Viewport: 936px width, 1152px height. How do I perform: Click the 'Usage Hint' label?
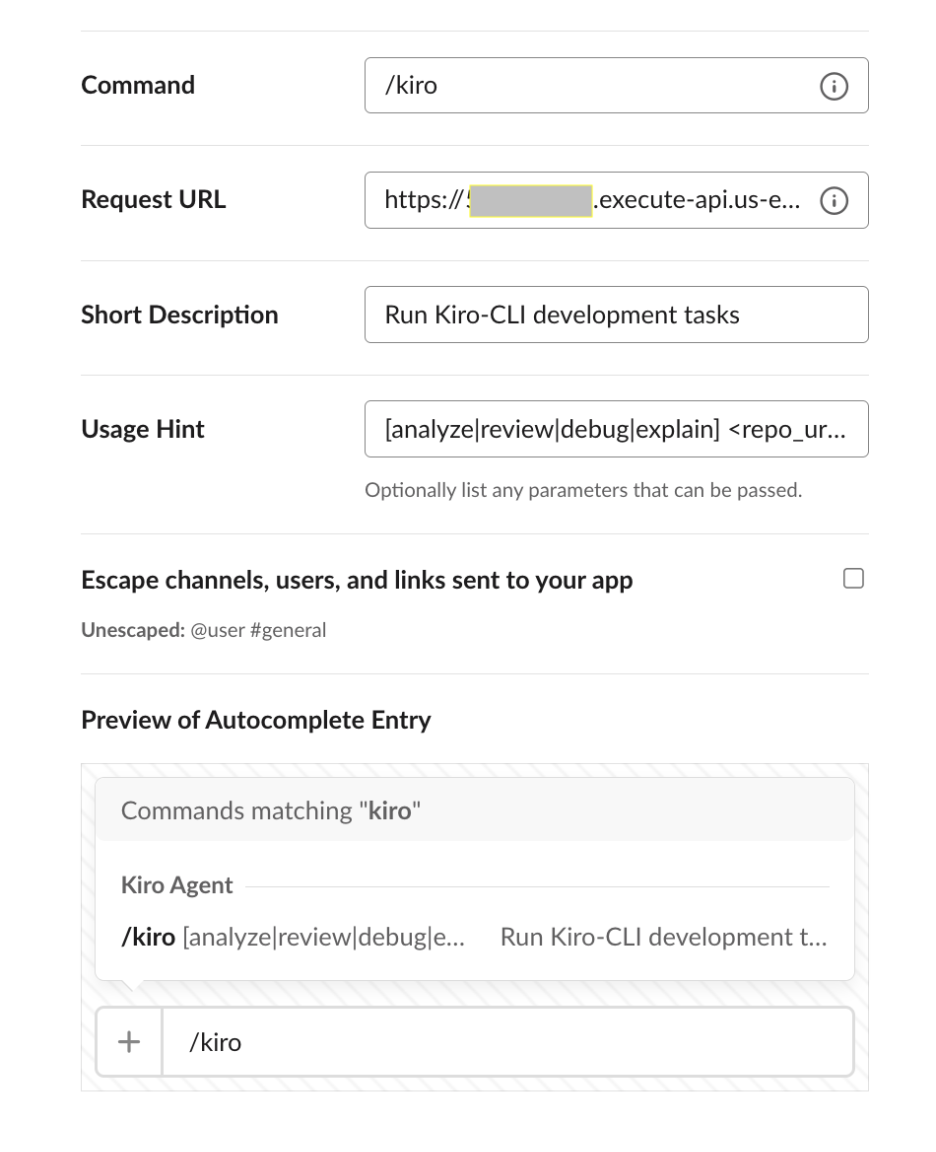[143, 429]
